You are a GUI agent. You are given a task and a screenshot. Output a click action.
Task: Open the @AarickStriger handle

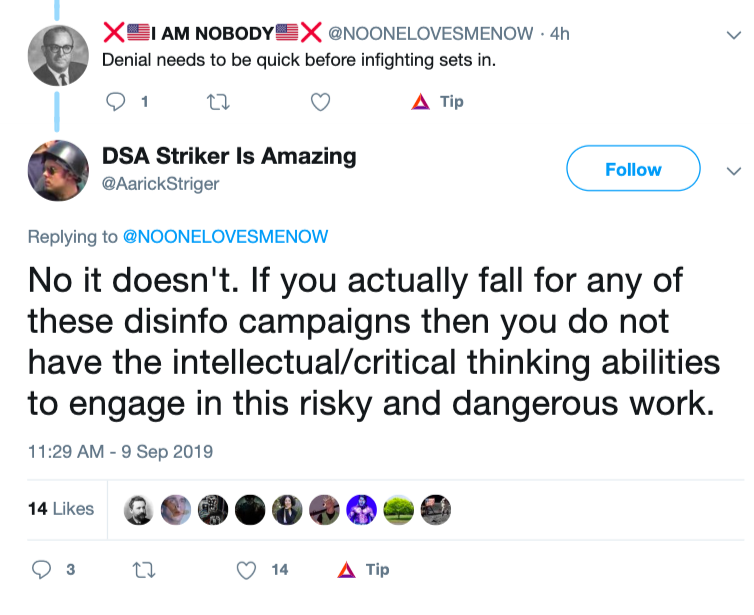160,183
